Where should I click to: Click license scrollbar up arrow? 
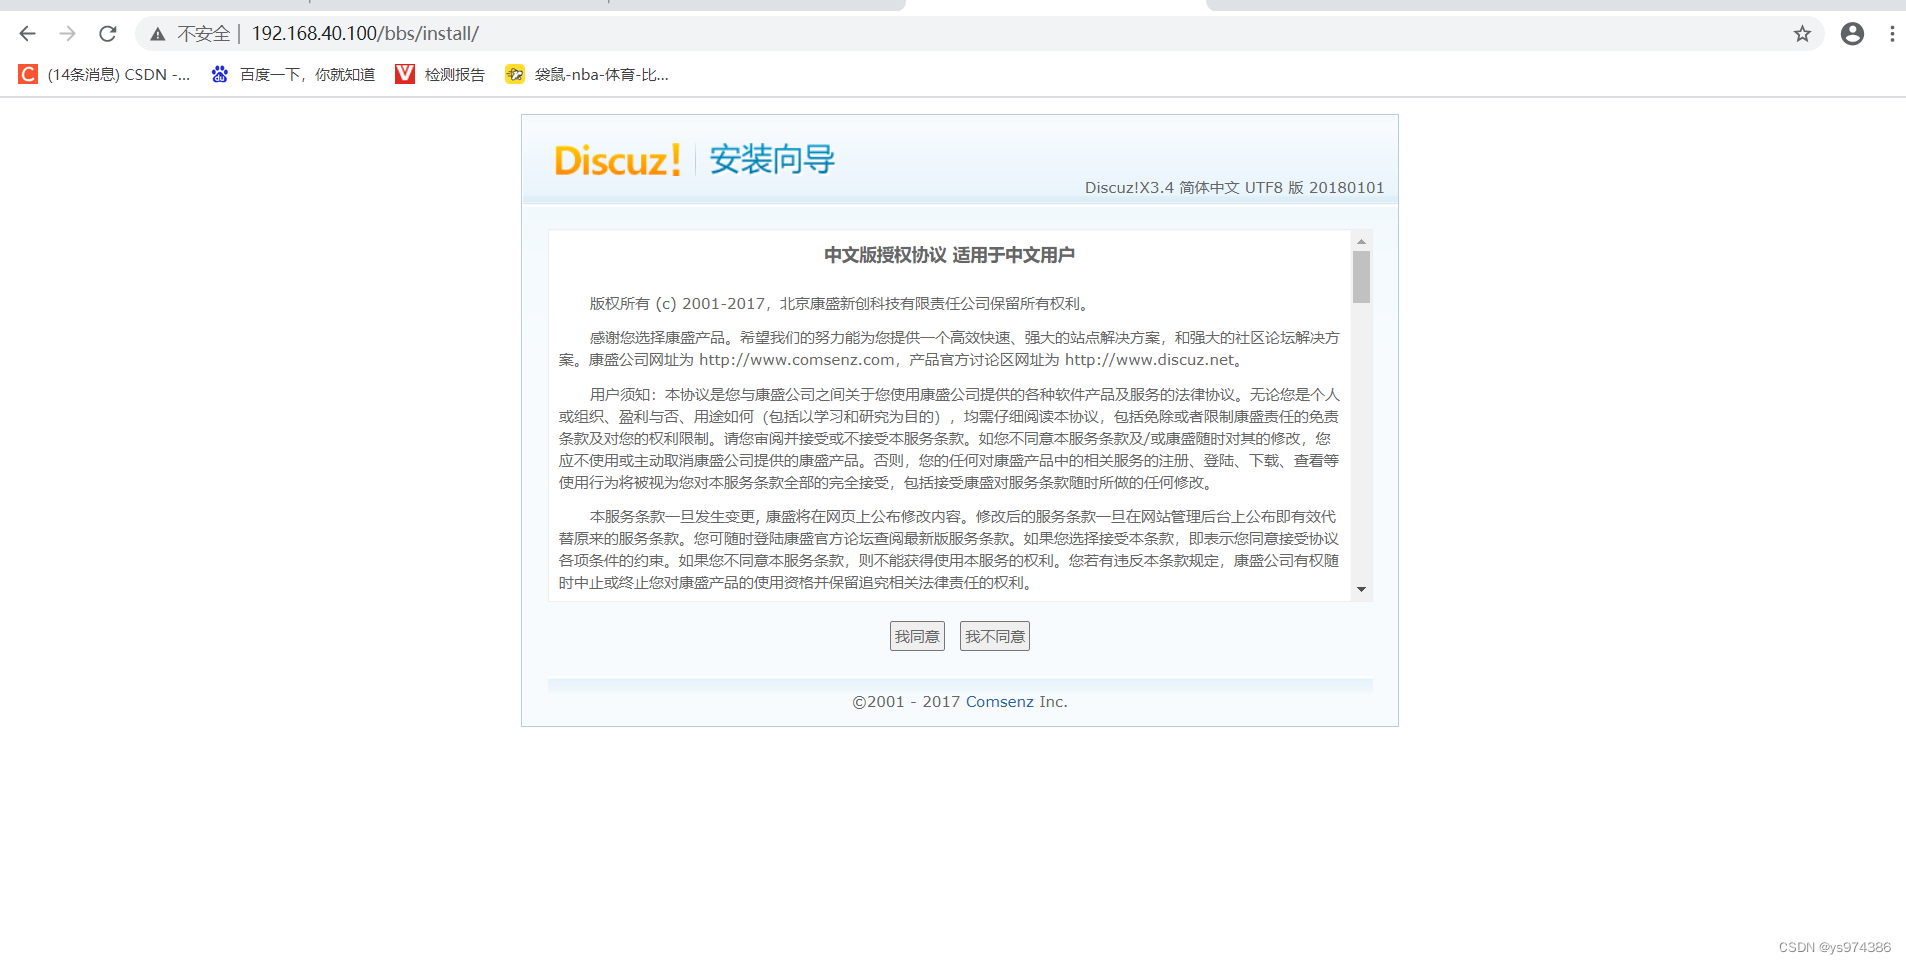pos(1361,241)
